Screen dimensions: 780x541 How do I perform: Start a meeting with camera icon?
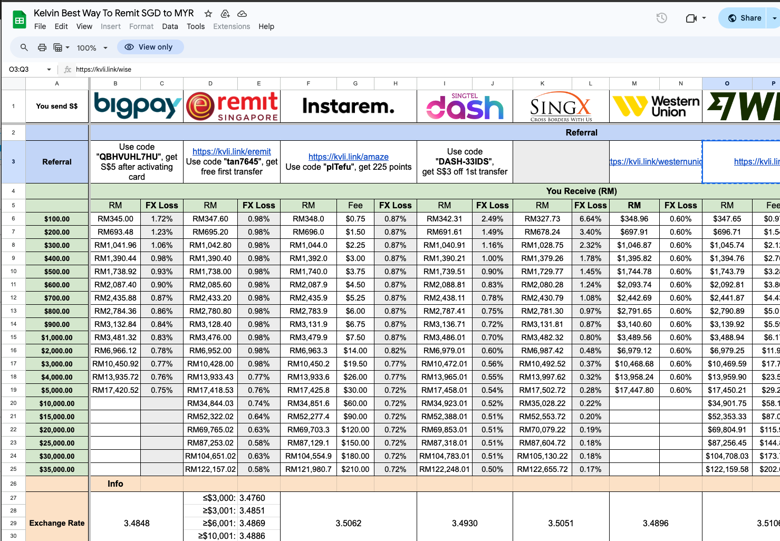pyautogui.click(x=690, y=18)
